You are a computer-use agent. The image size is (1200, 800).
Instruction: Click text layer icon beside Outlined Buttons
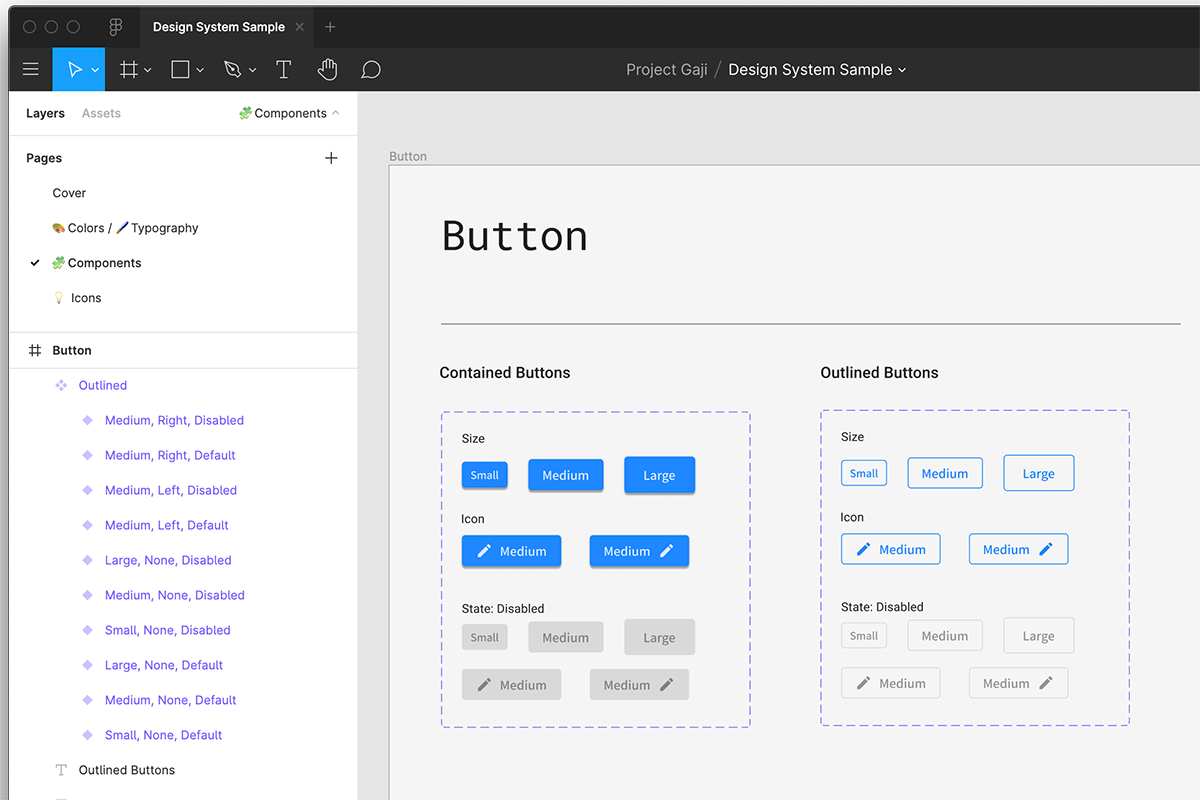61,770
